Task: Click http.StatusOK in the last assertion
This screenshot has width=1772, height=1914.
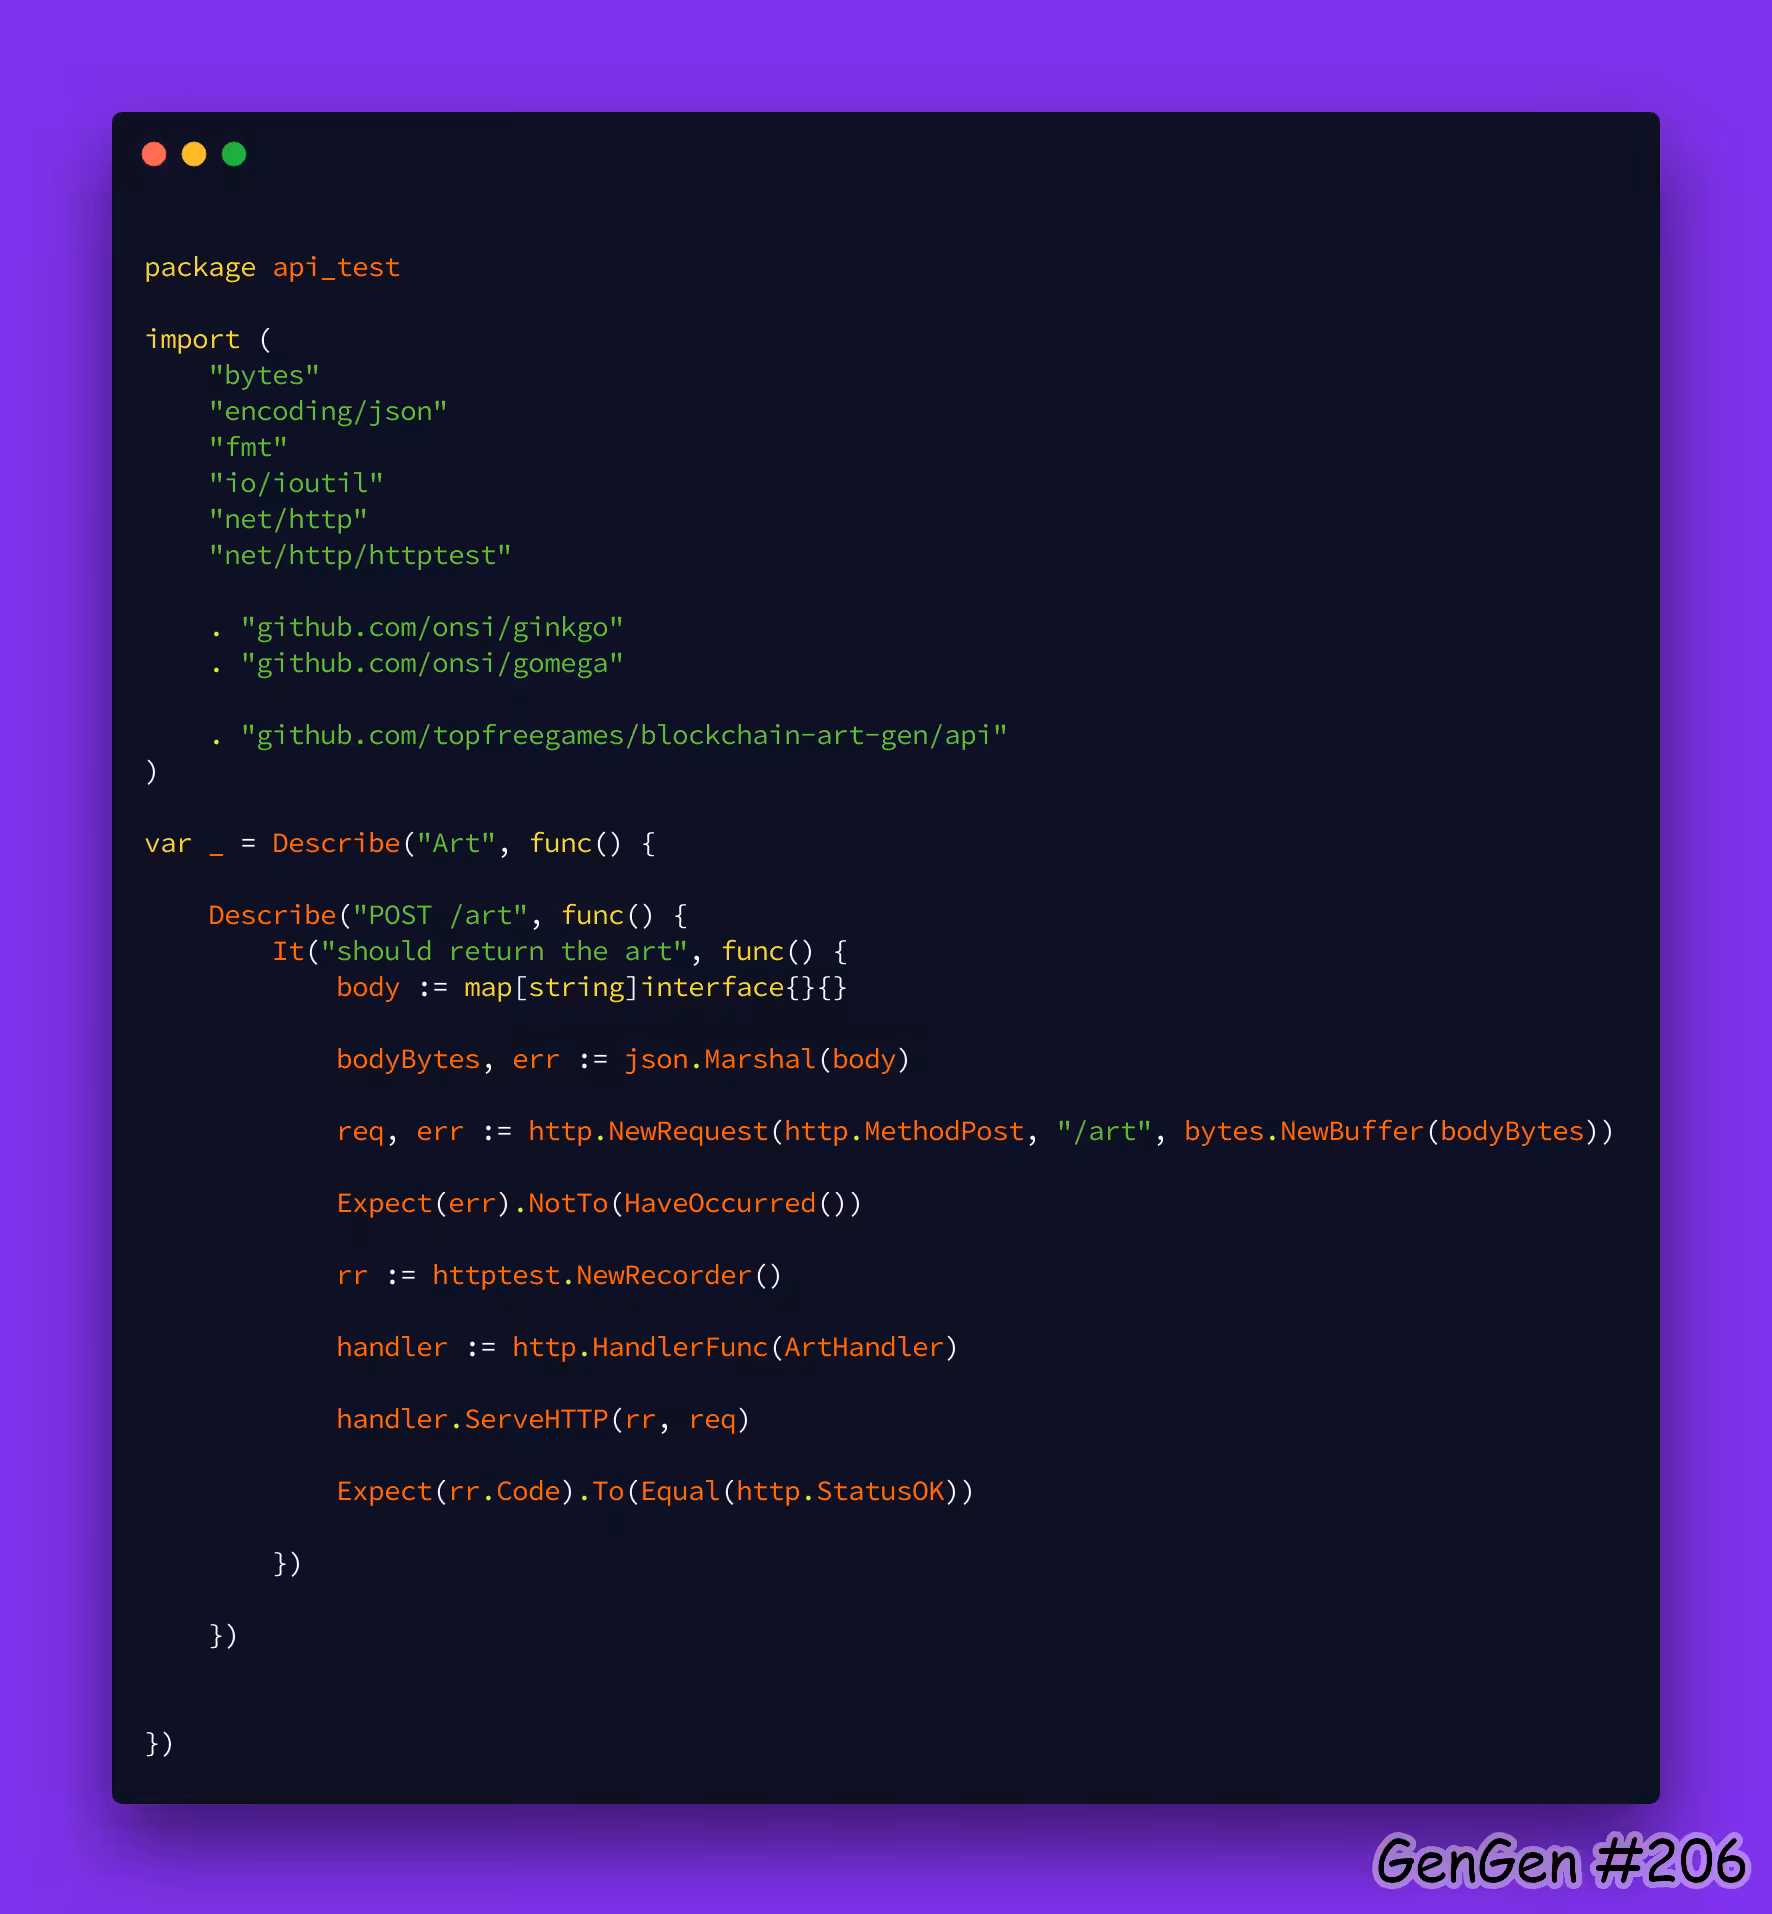Action: (x=840, y=1492)
